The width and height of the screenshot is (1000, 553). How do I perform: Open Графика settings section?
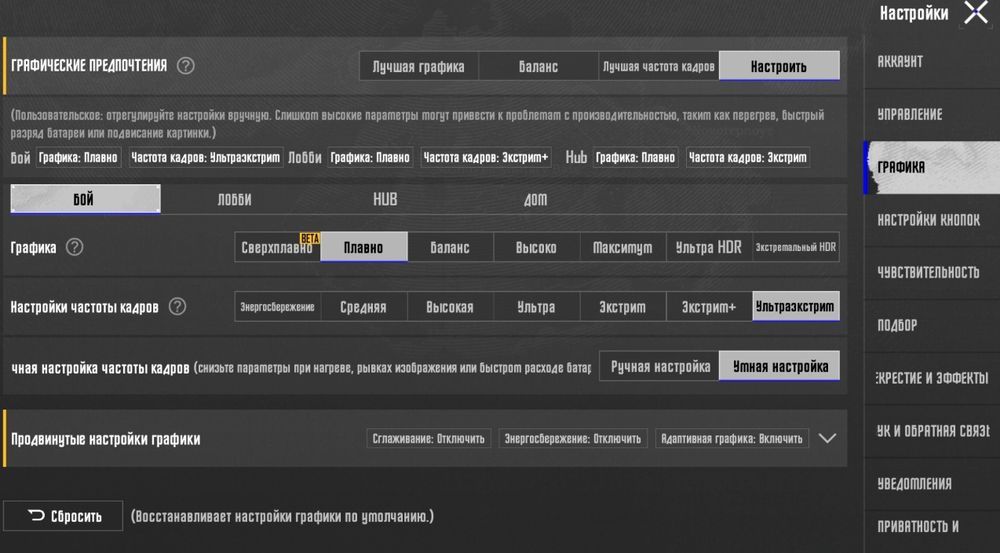(932, 167)
